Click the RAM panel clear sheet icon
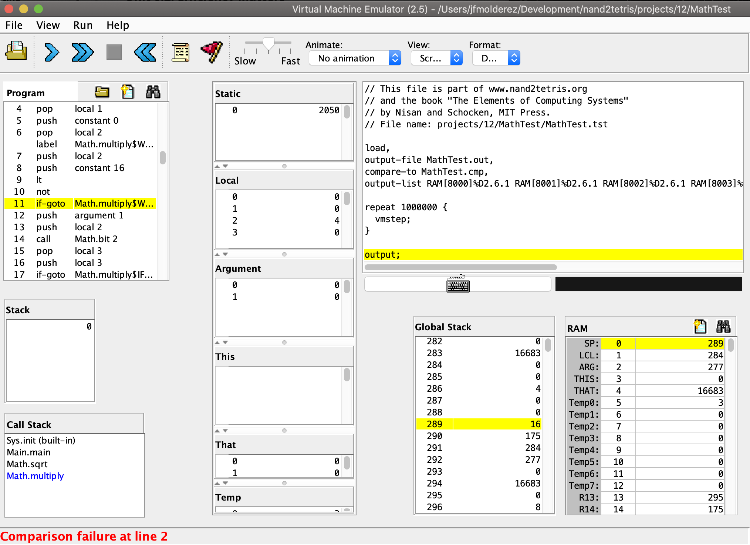This screenshot has height=545, width=750. 701,326
